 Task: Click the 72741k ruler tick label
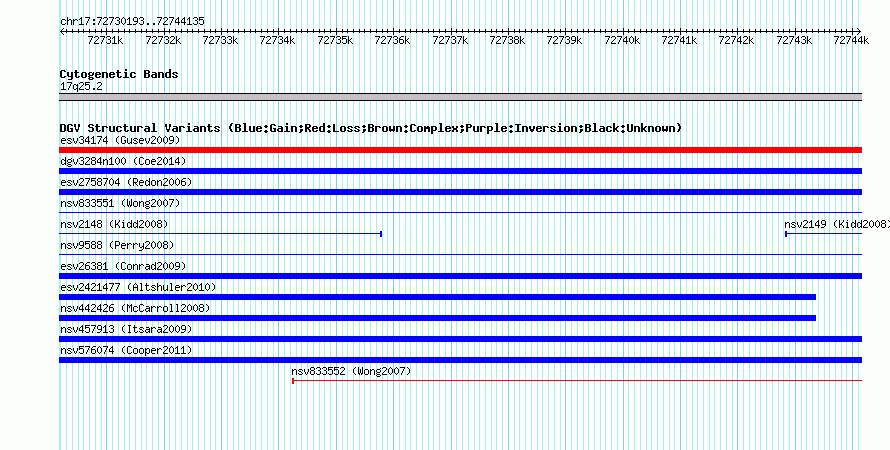tap(680, 40)
